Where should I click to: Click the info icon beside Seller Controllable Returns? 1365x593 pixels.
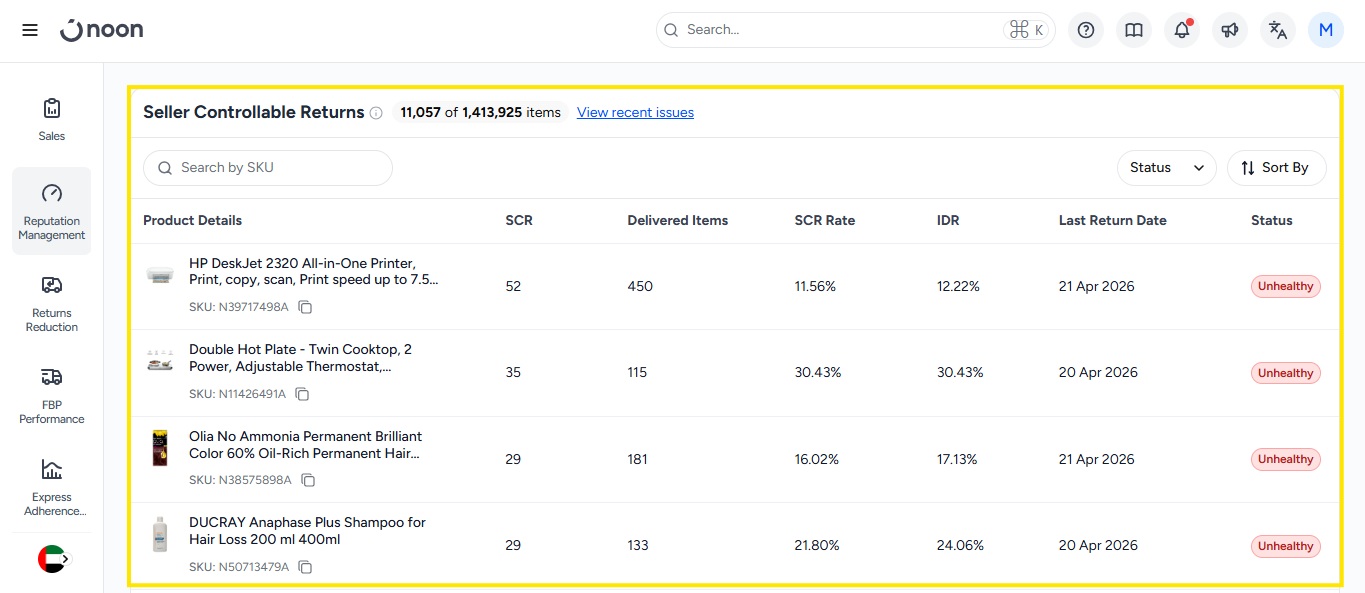click(376, 113)
